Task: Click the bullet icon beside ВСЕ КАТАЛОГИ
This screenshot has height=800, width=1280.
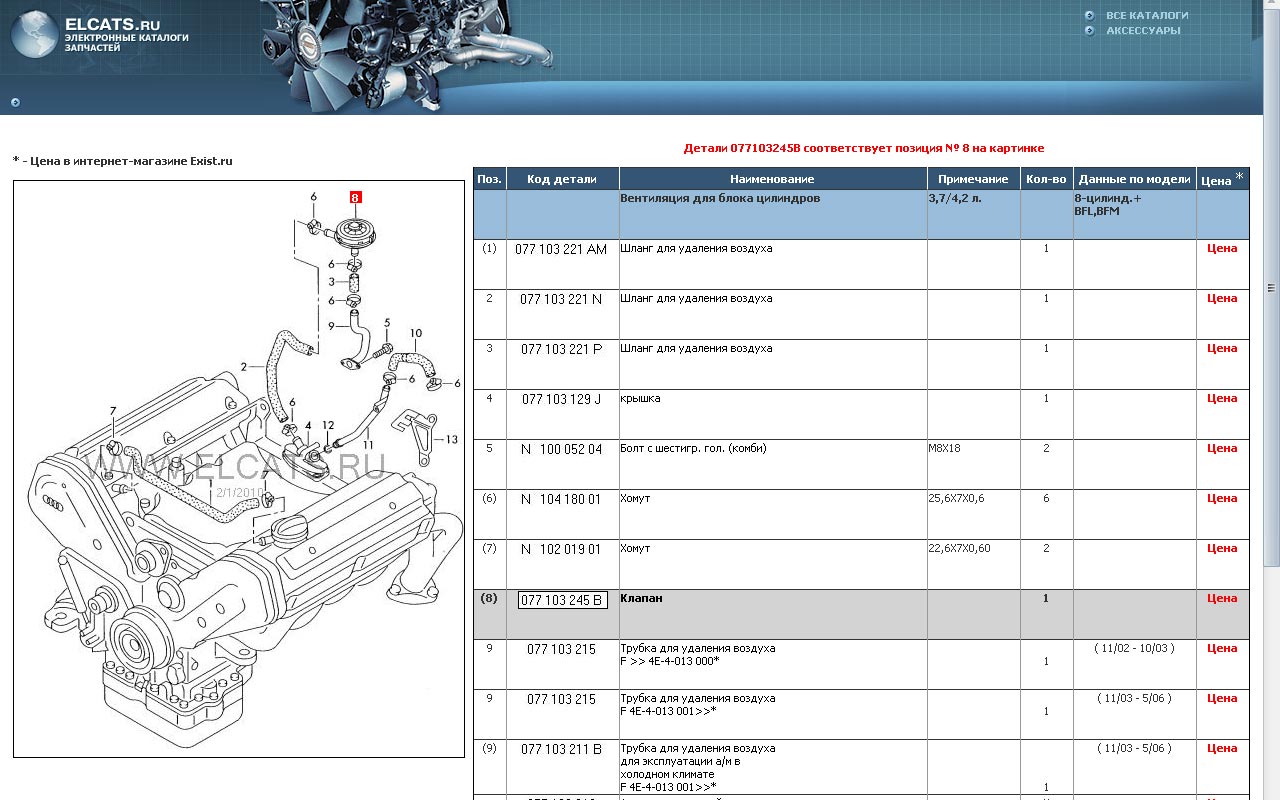Action: [x=1089, y=15]
